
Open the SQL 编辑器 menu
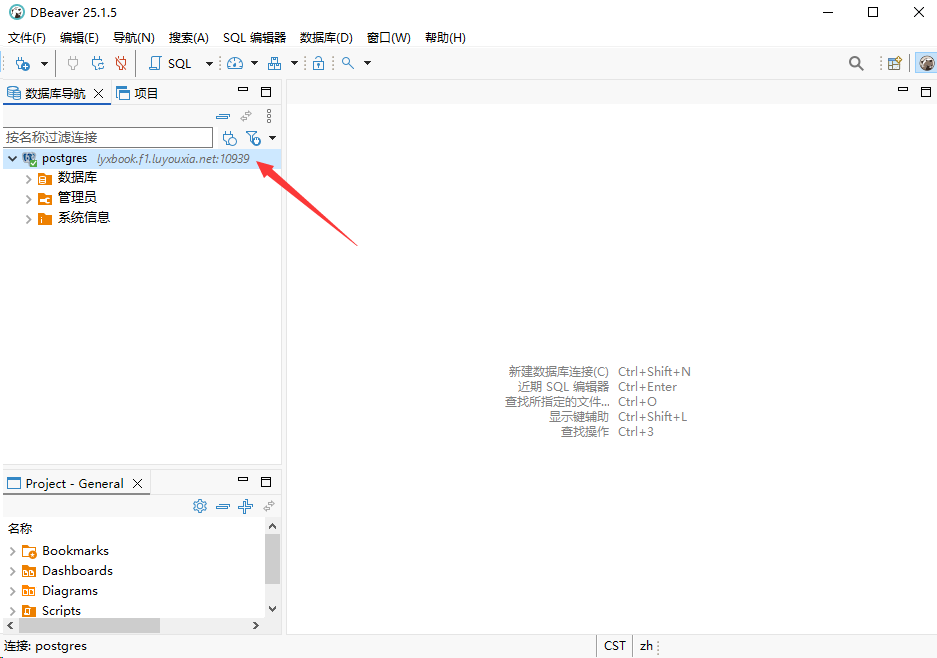point(255,38)
